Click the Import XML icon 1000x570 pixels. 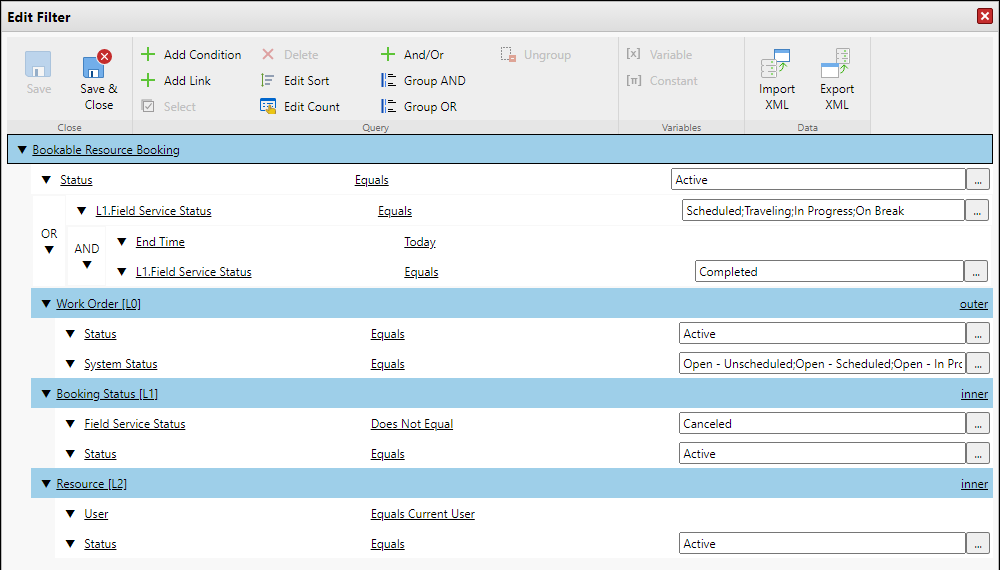(x=776, y=68)
